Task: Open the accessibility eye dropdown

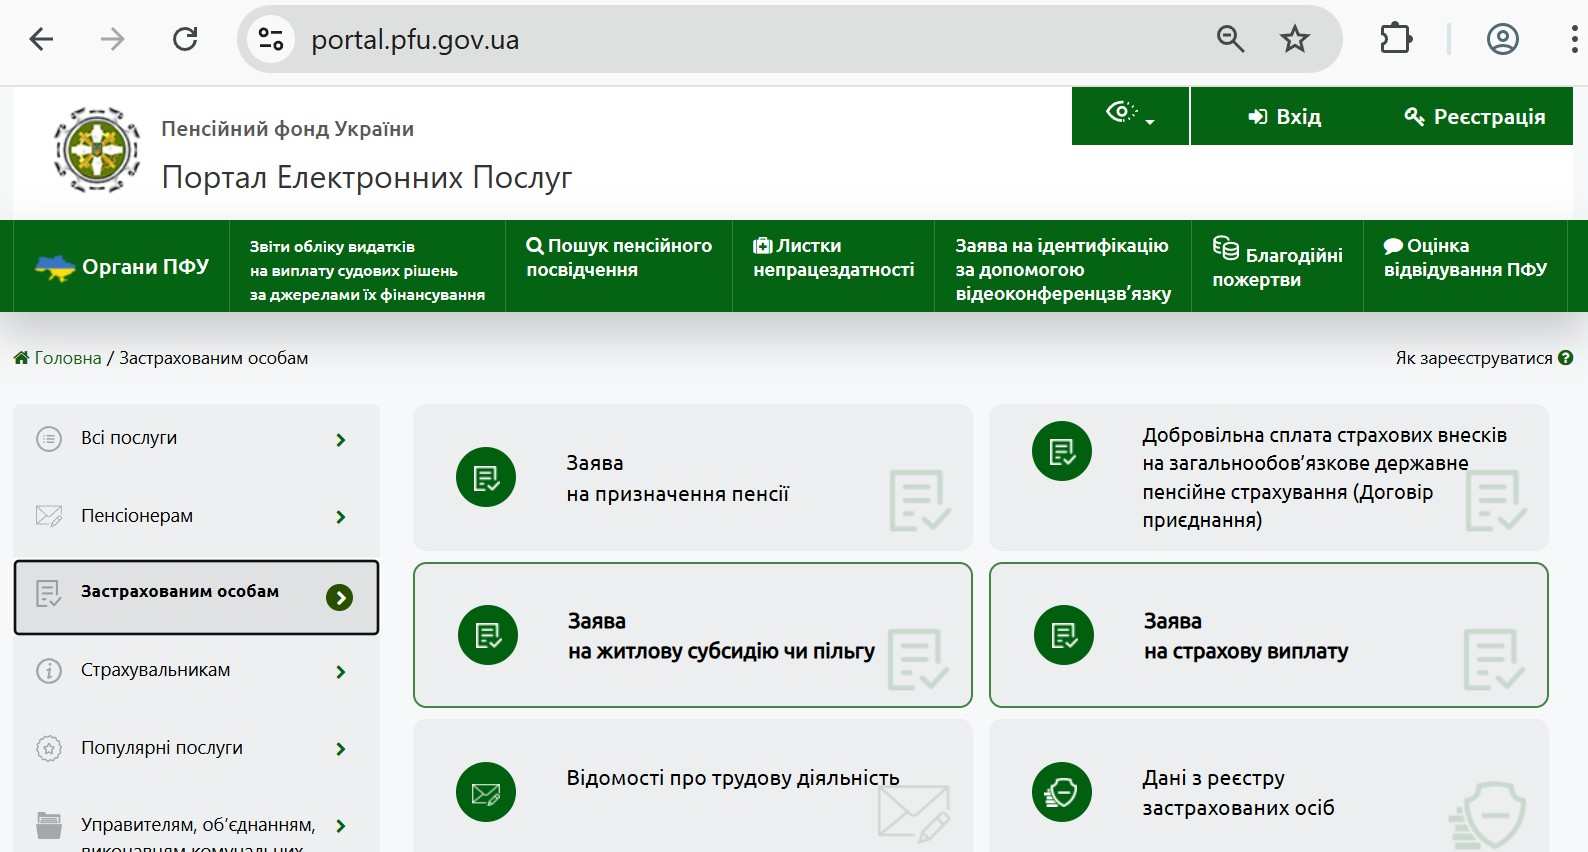Action: [x=1130, y=116]
